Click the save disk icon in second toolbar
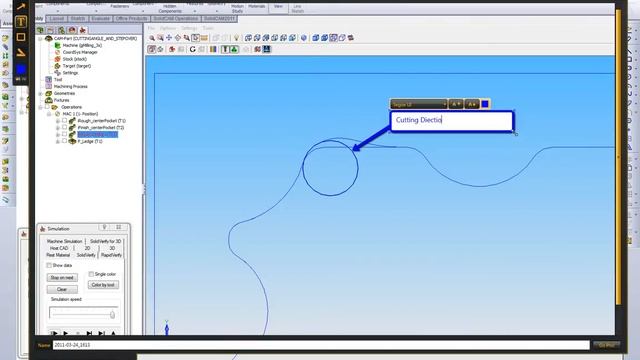 [267, 49]
